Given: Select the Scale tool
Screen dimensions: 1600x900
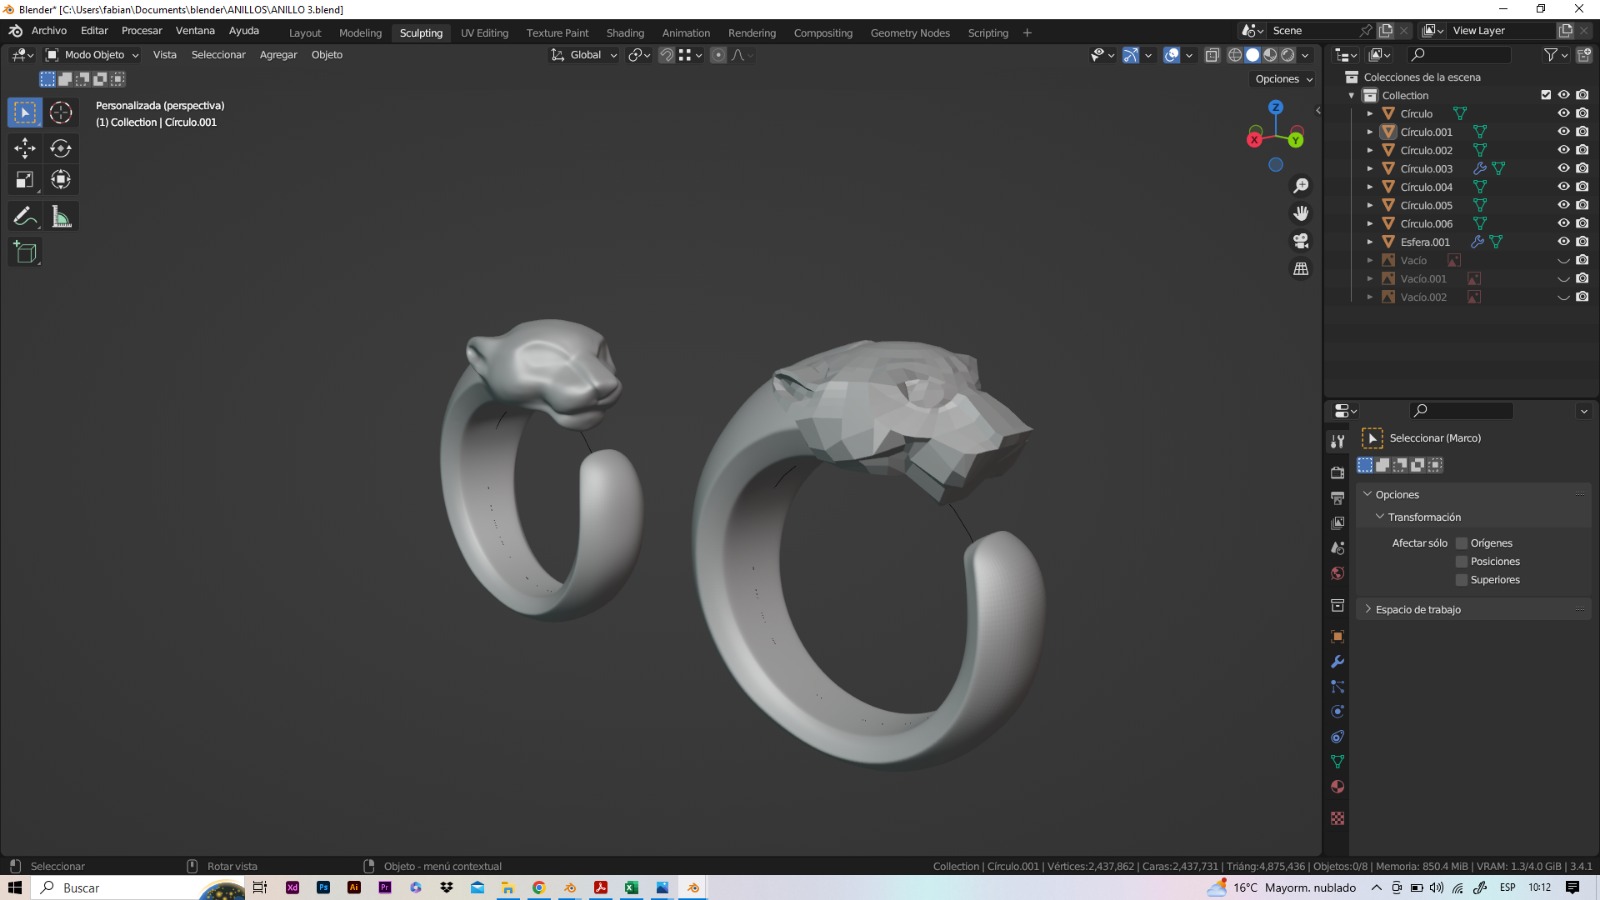Looking at the screenshot, I should pos(25,180).
